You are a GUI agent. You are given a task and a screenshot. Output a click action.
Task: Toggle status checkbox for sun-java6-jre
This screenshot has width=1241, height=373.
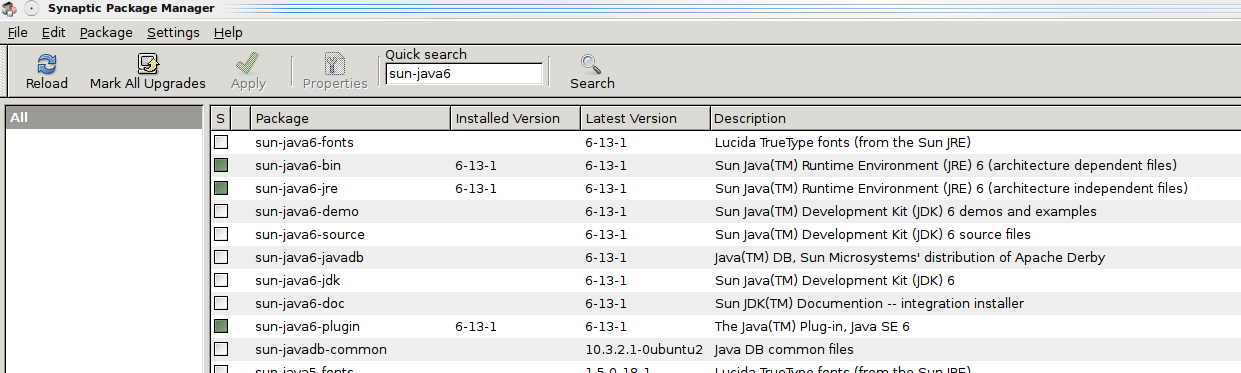pyautogui.click(x=221, y=188)
